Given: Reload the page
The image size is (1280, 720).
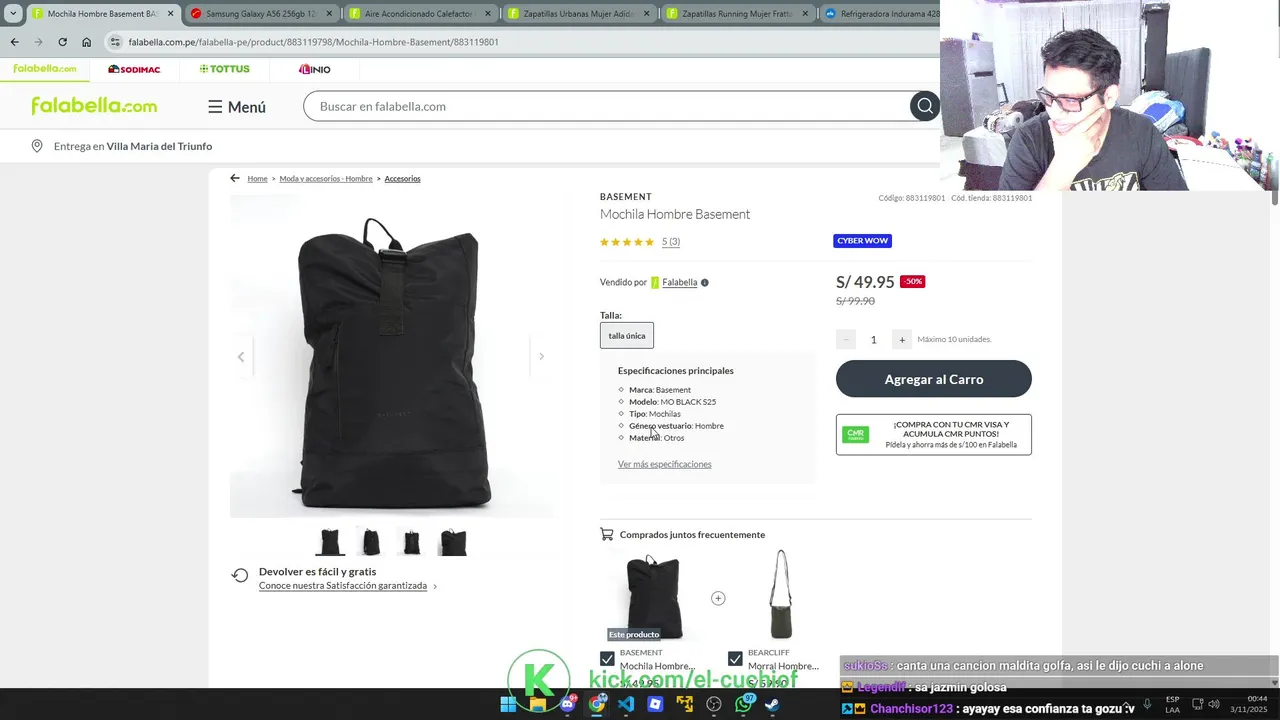Looking at the screenshot, I should pyautogui.click(x=62, y=42).
